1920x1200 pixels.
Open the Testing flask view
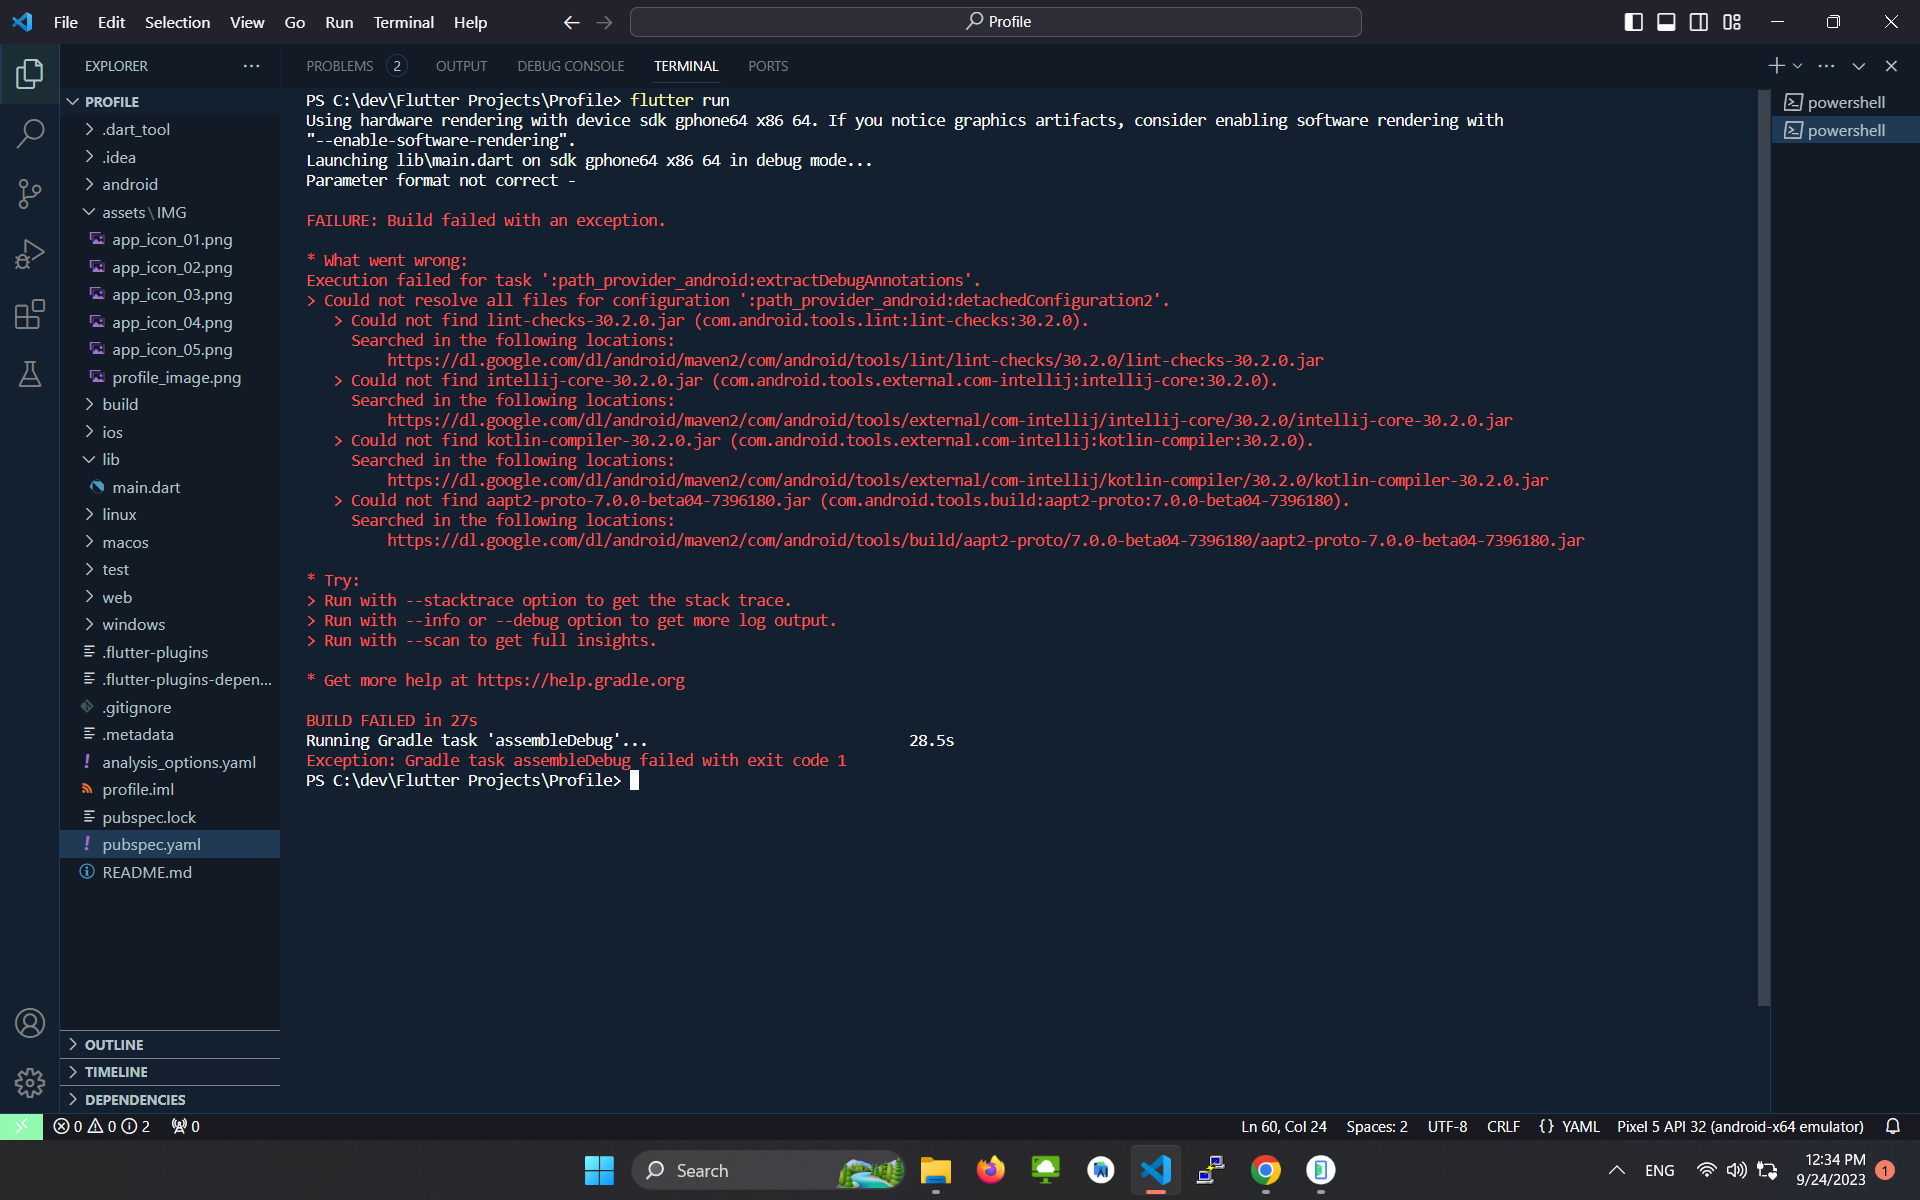[30, 374]
